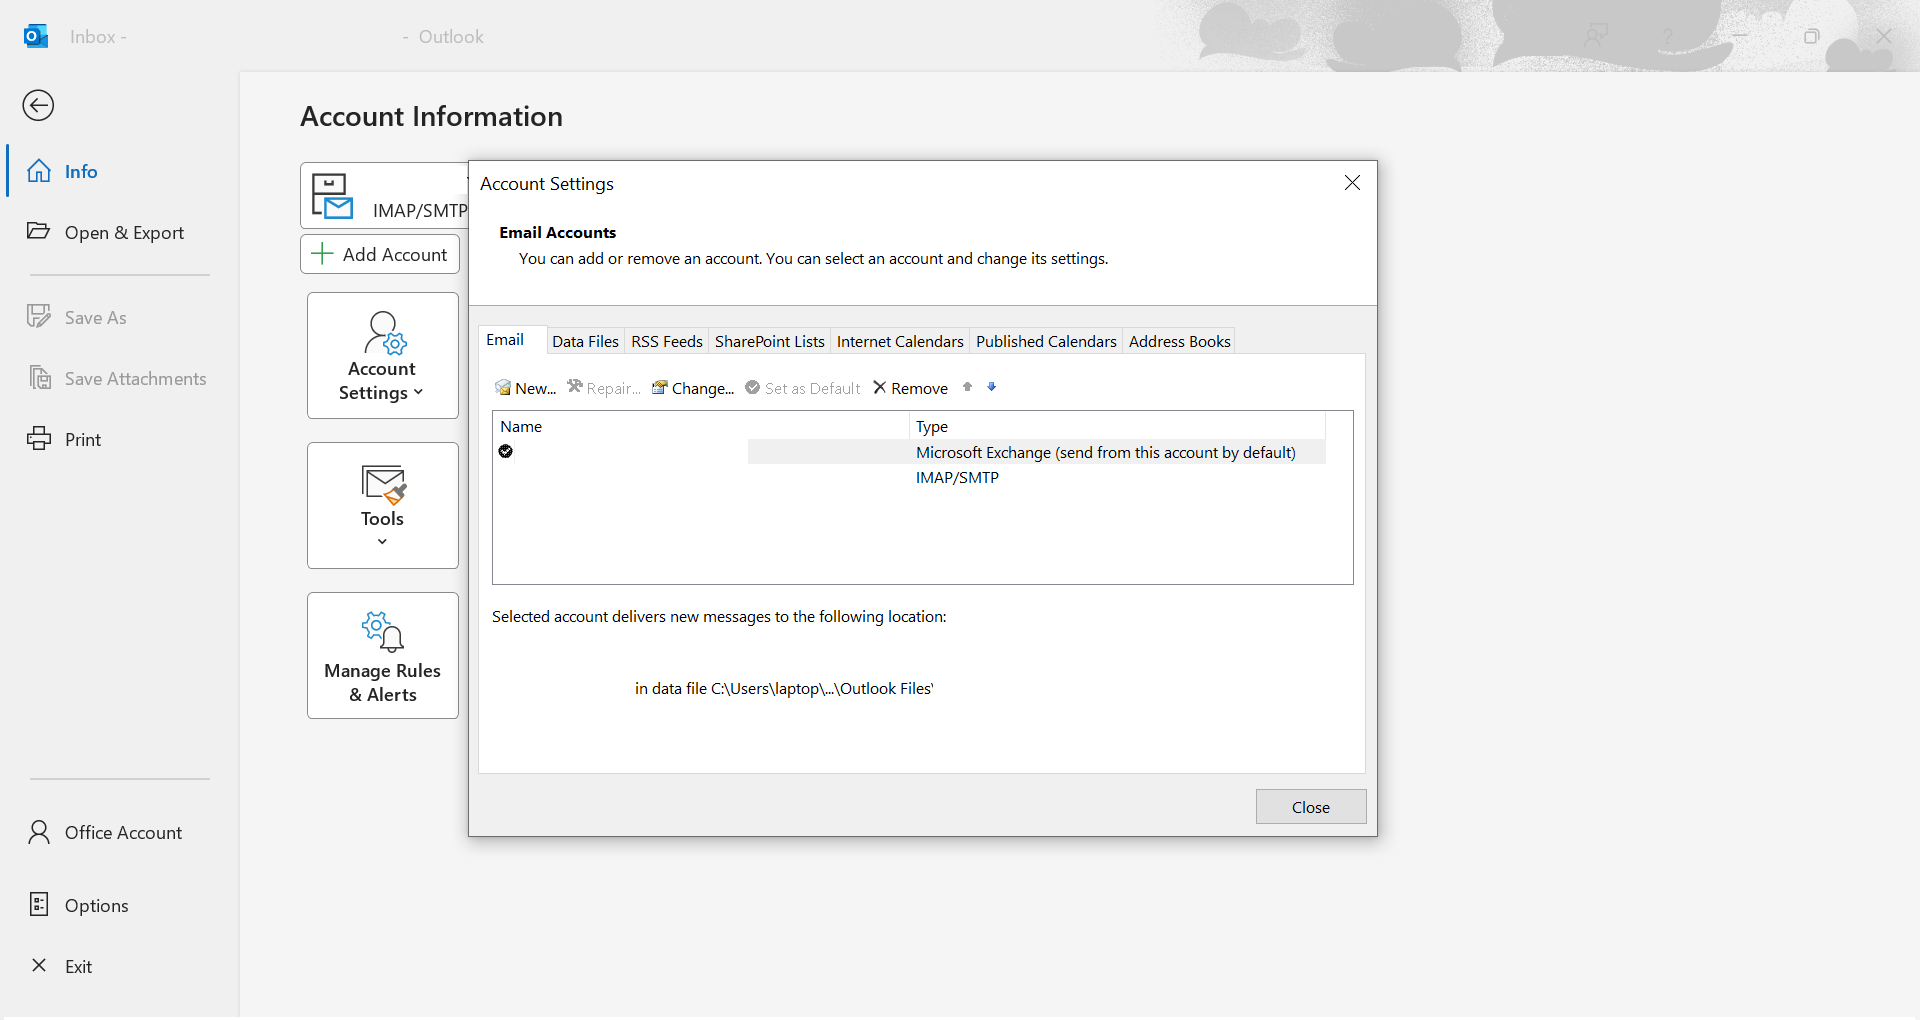Switch to the Data Files tab

click(x=586, y=342)
